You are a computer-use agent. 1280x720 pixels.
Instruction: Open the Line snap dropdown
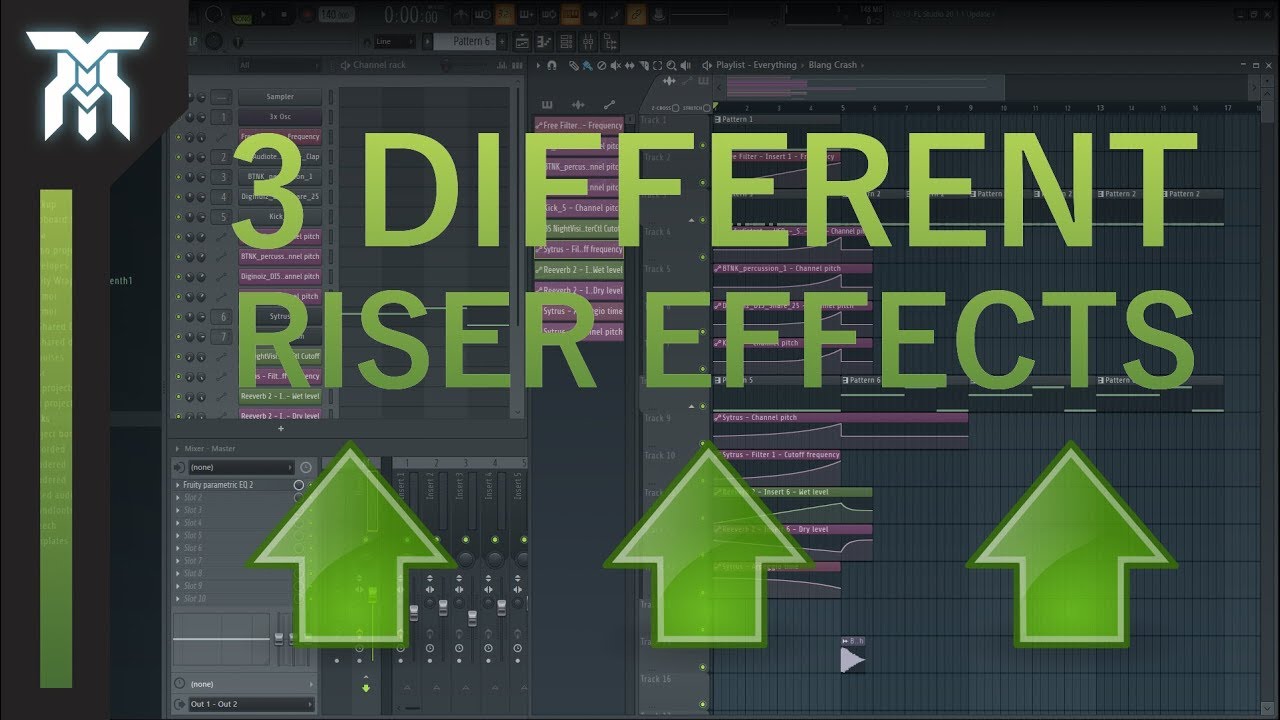click(394, 41)
